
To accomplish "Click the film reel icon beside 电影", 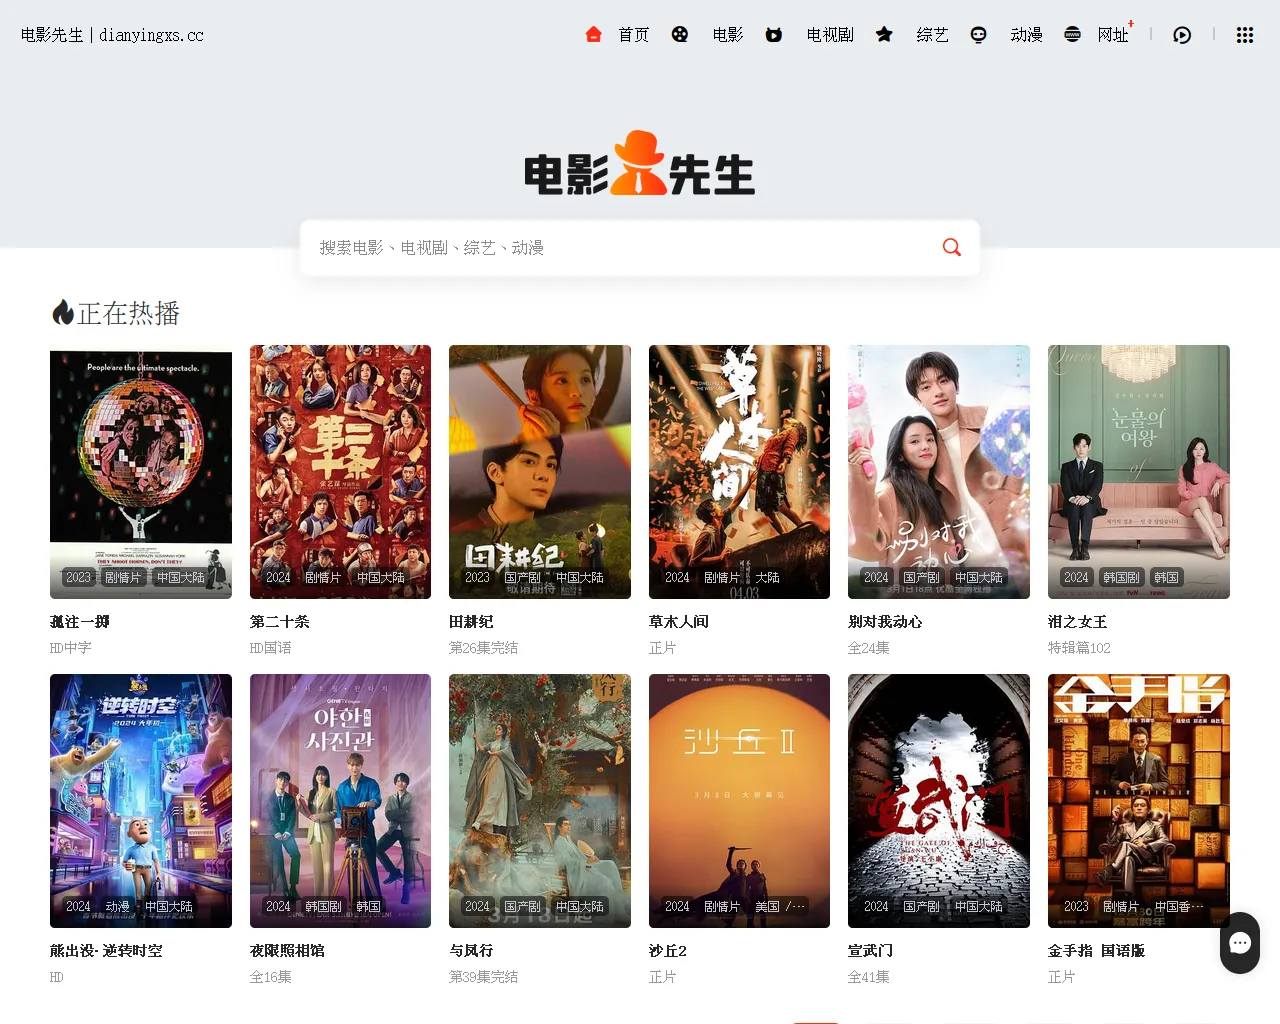I will (680, 35).
